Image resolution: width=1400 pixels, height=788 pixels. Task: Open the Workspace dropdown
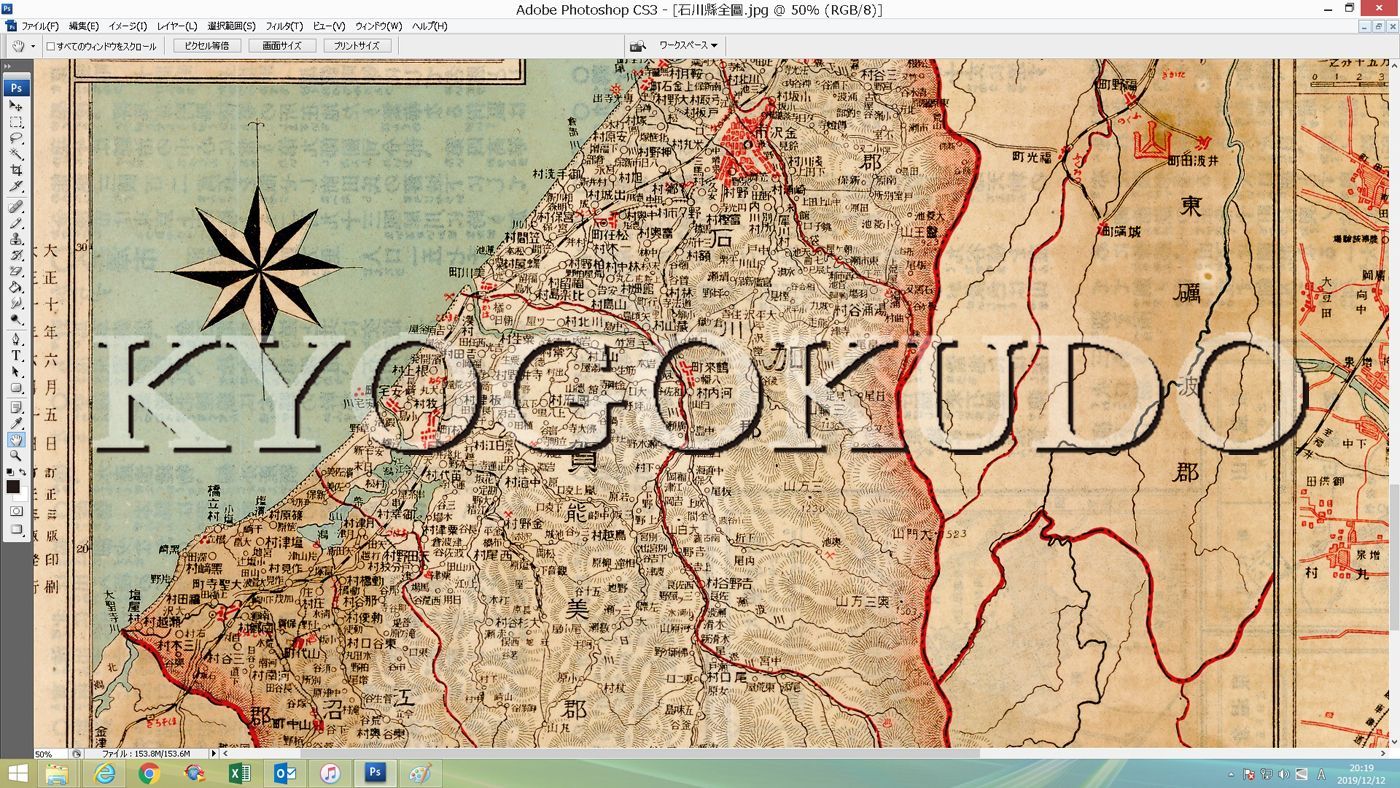click(688, 46)
